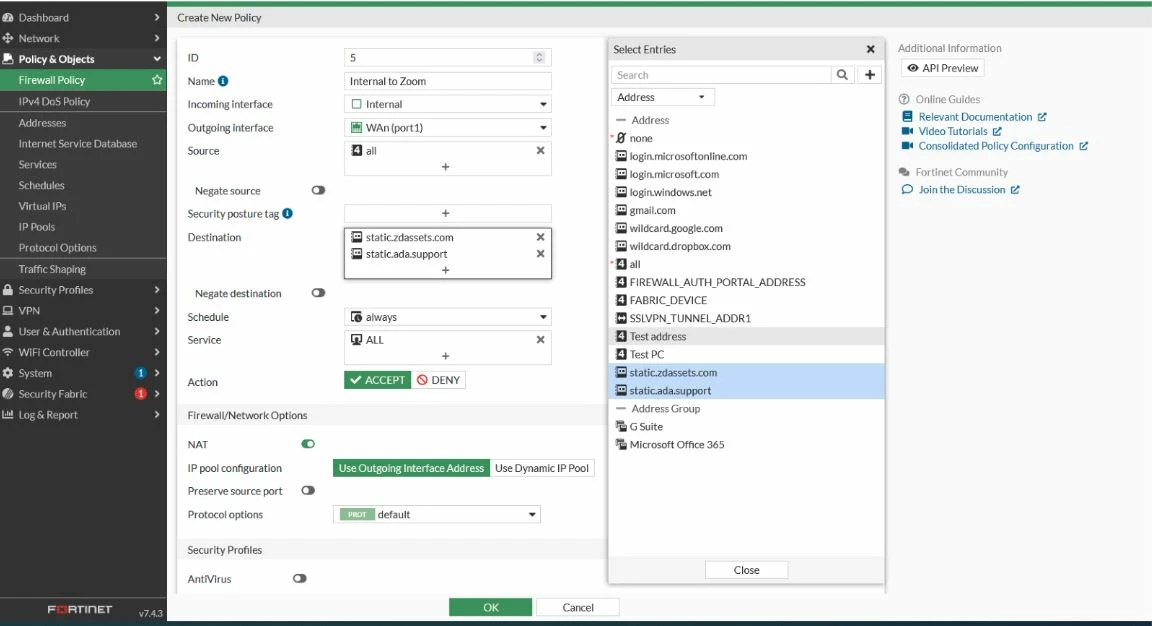Viewport: 1152px width, 626px height.
Task: Click the API Preview eye icon
Action: click(912, 68)
